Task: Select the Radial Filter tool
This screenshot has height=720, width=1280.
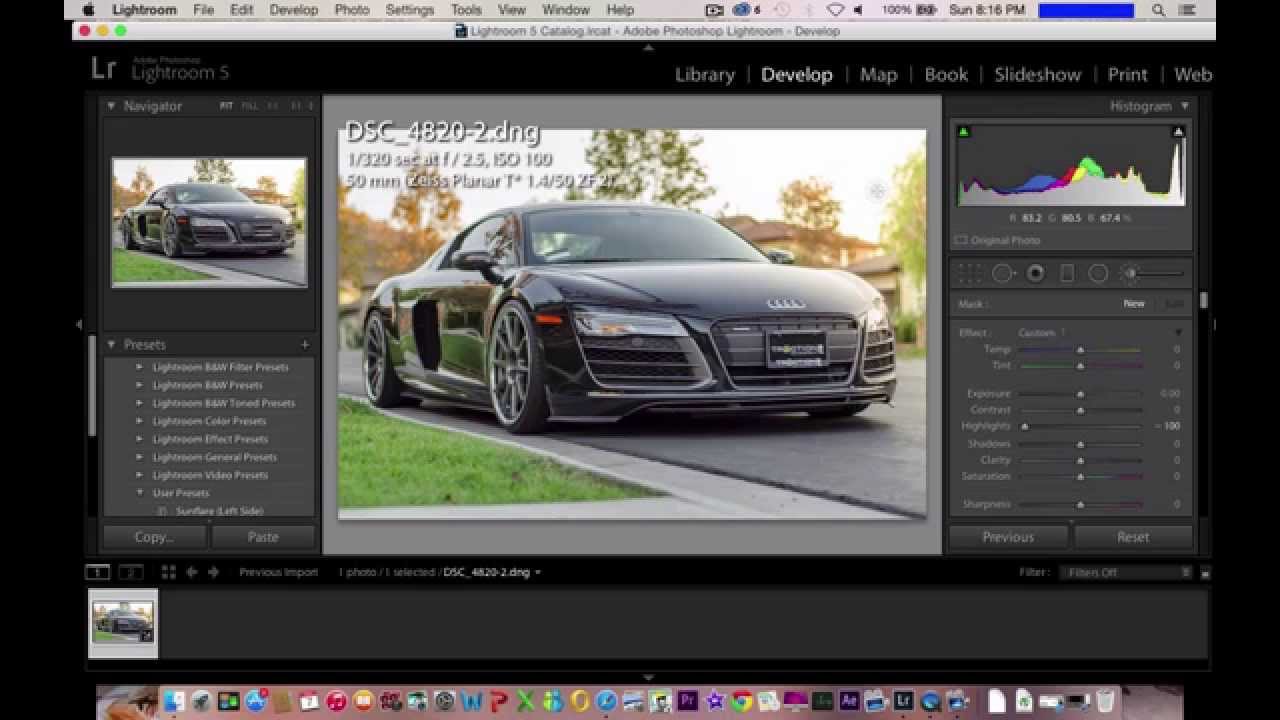Action: [x=1098, y=273]
